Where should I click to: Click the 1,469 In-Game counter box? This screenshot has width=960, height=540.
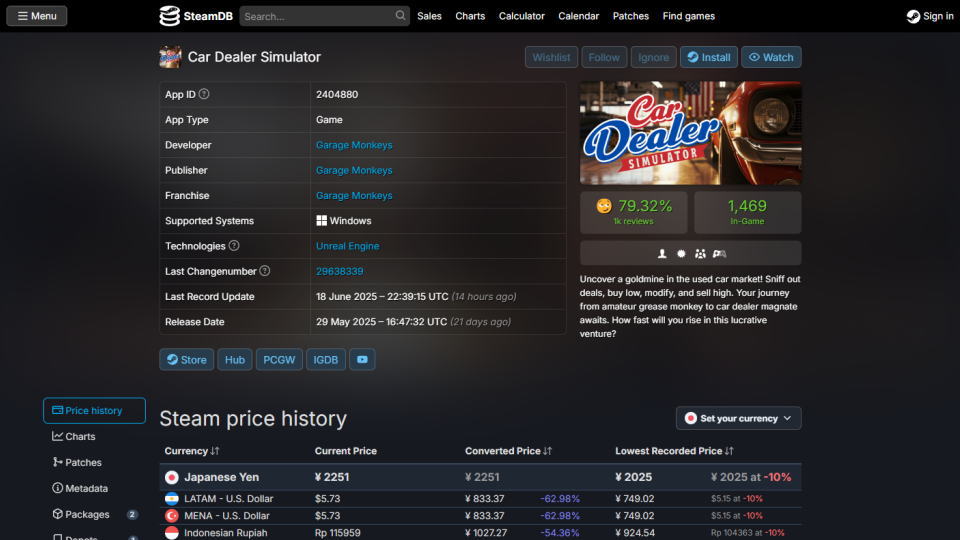748,212
